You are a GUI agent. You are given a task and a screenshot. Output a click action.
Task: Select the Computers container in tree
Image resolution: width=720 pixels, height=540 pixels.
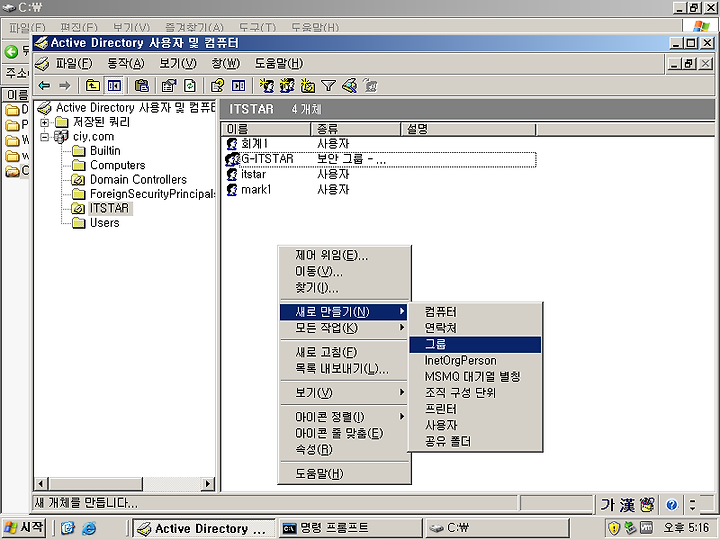(x=118, y=165)
